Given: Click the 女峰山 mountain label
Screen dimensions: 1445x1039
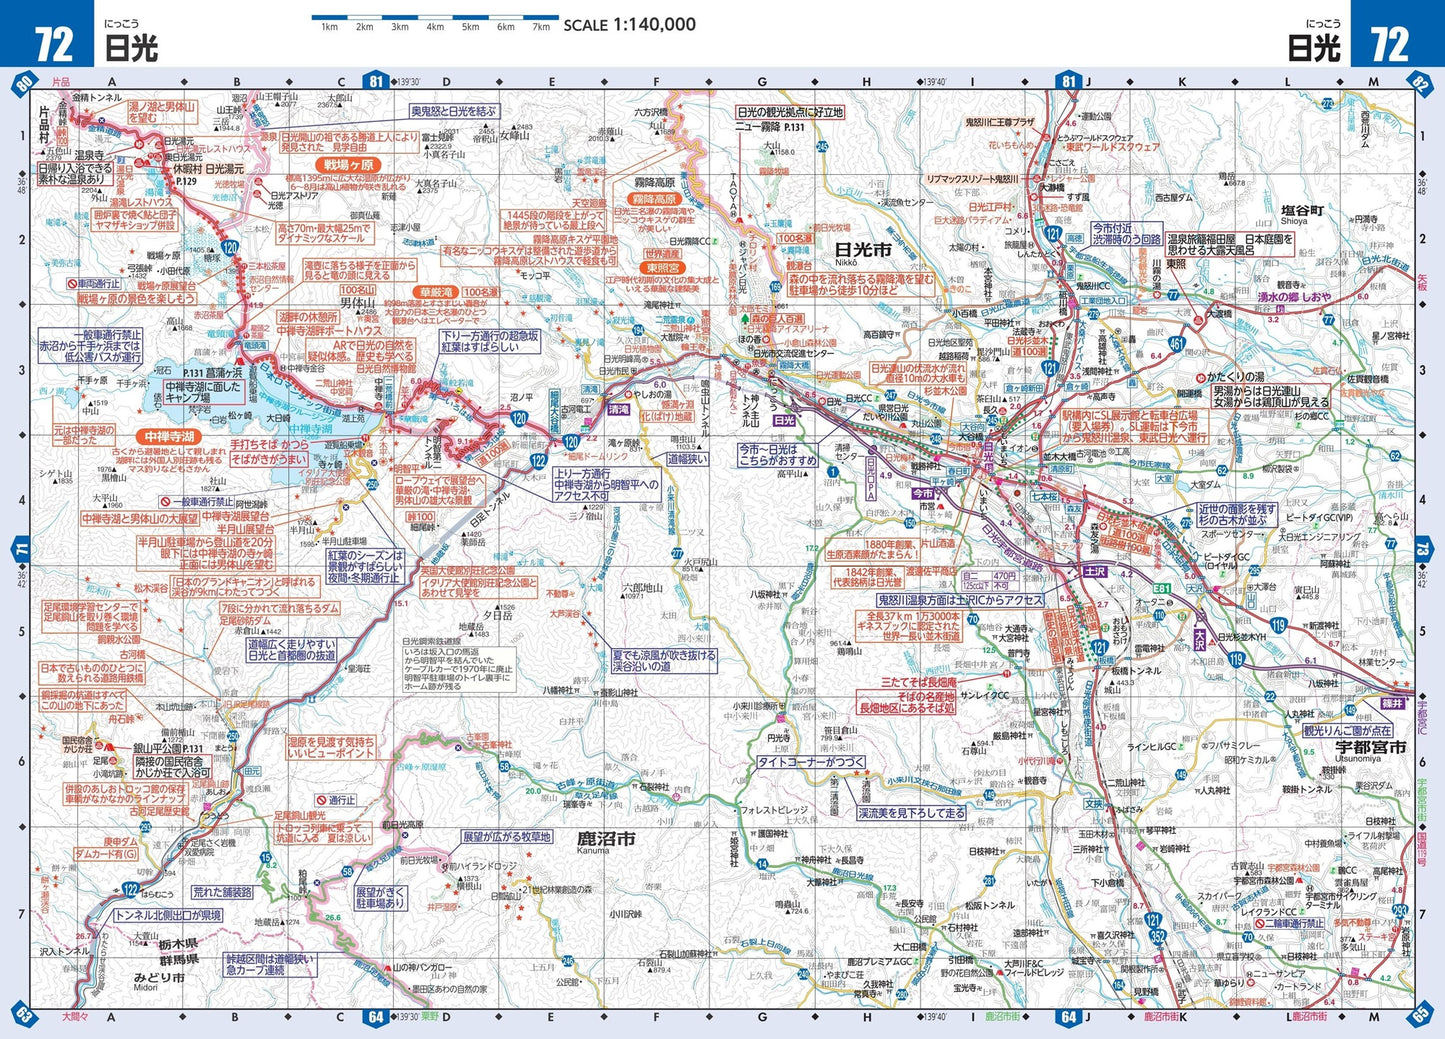Looking at the screenshot, I should coord(514,135).
